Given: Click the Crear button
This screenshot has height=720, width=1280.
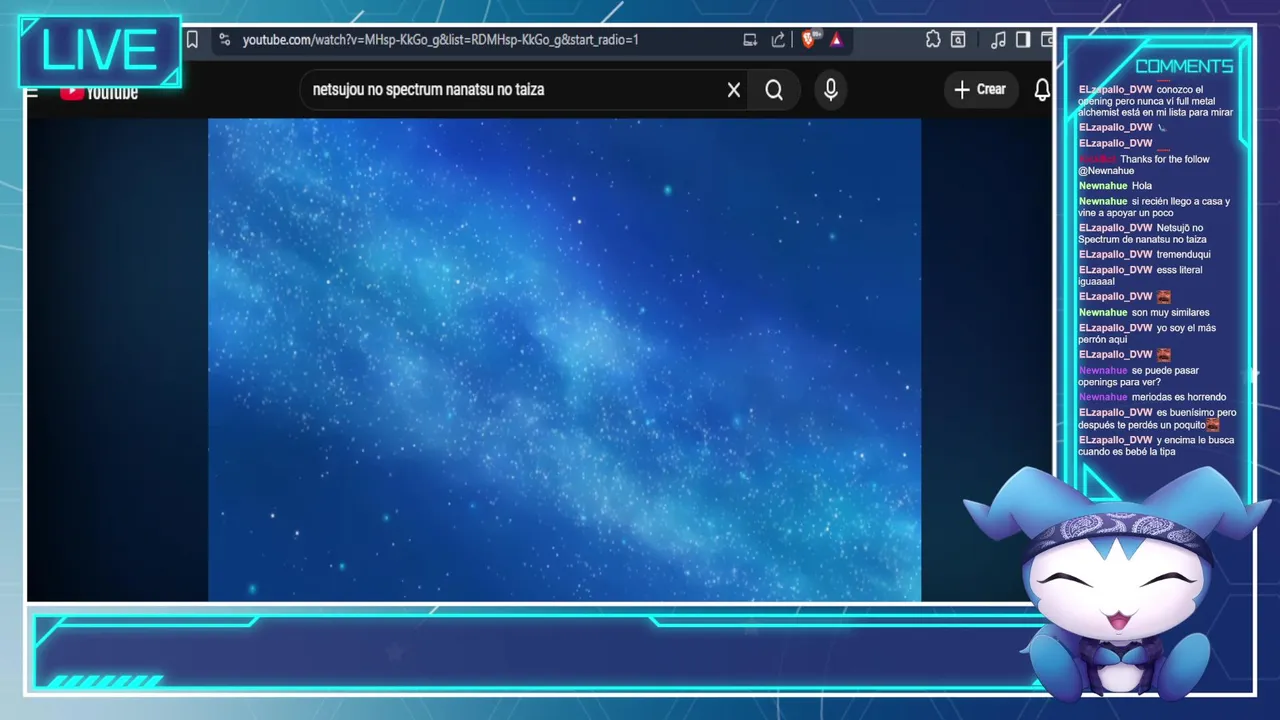Looking at the screenshot, I should pyautogui.click(x=980, y=89).
